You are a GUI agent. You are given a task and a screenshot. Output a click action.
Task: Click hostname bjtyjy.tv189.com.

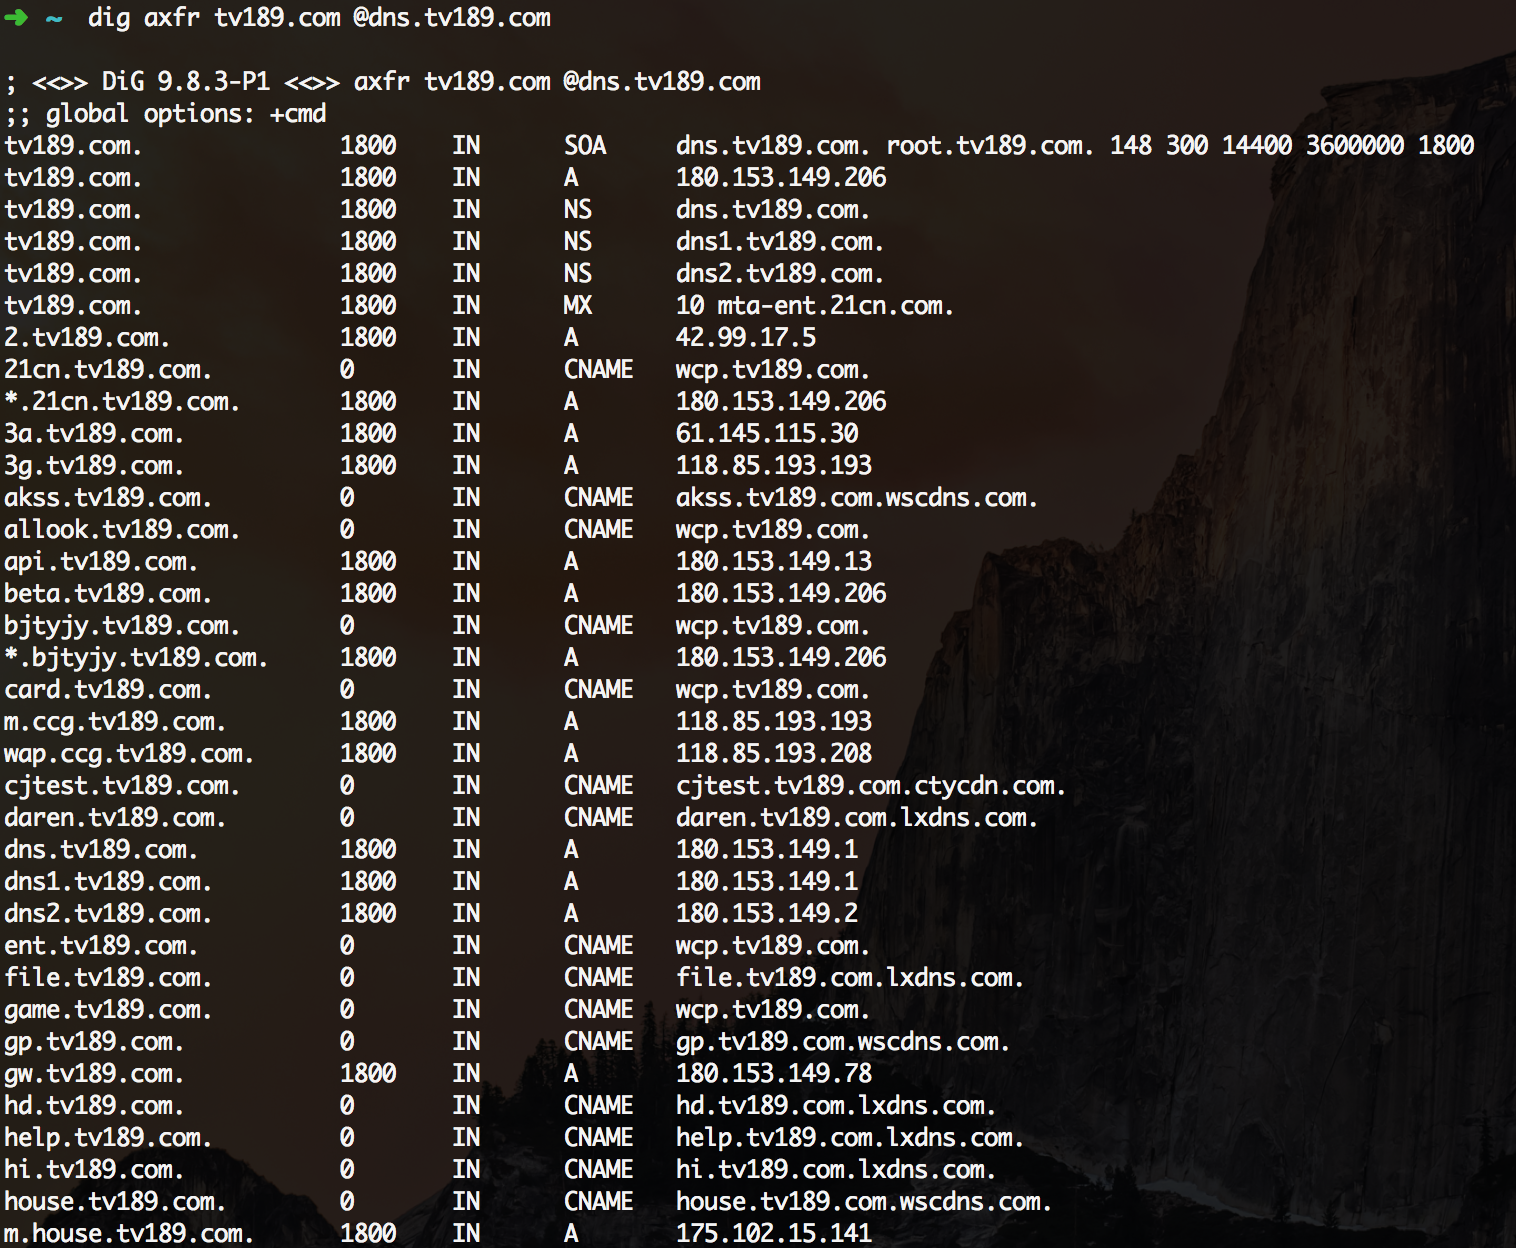point(122,626)
